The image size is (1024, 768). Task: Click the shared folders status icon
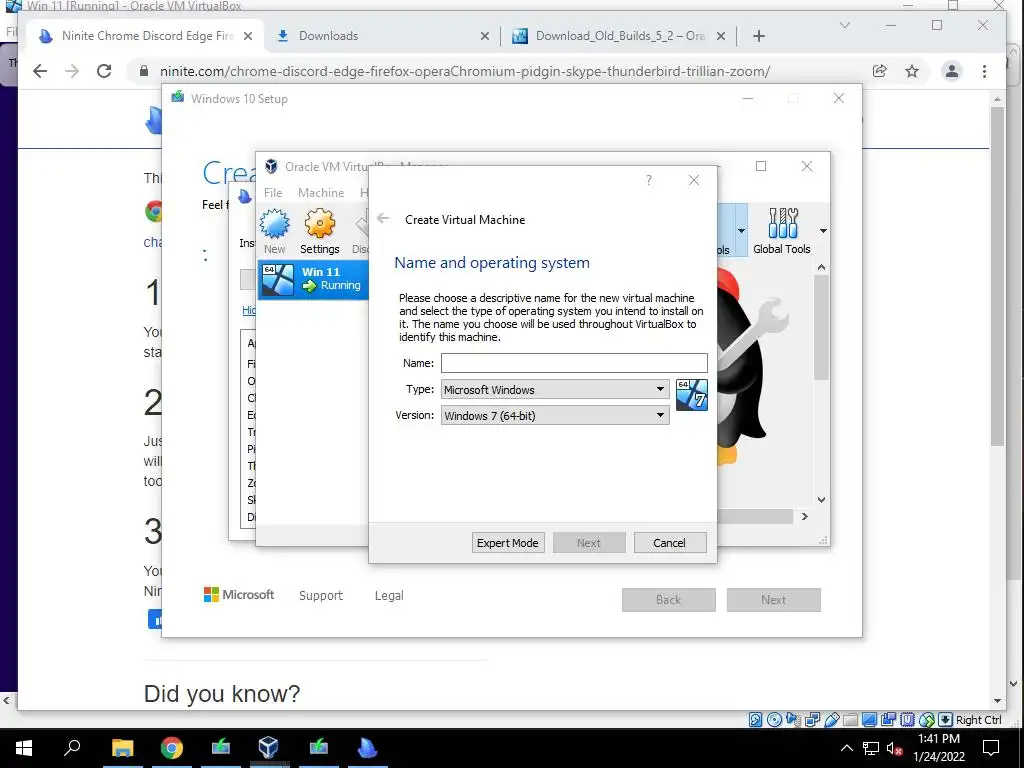coord(850,720)
